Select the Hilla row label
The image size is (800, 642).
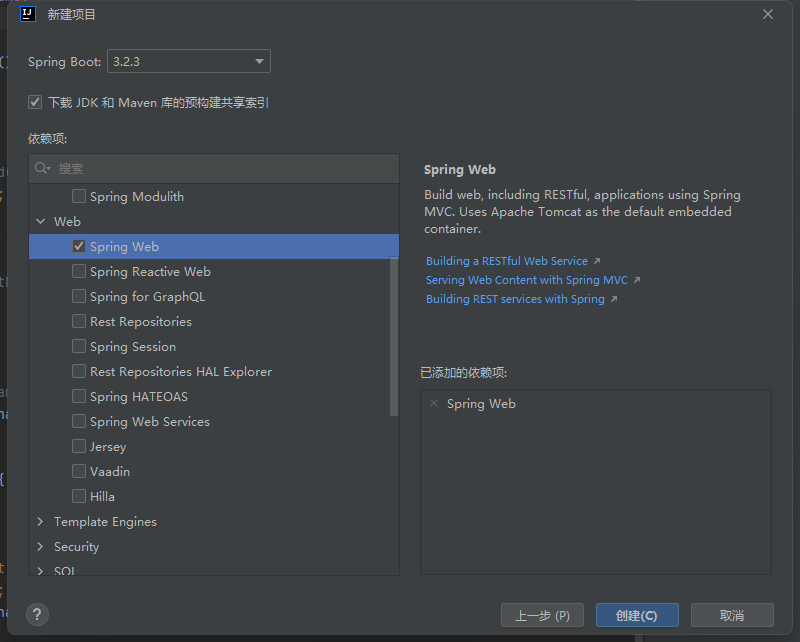102,497
